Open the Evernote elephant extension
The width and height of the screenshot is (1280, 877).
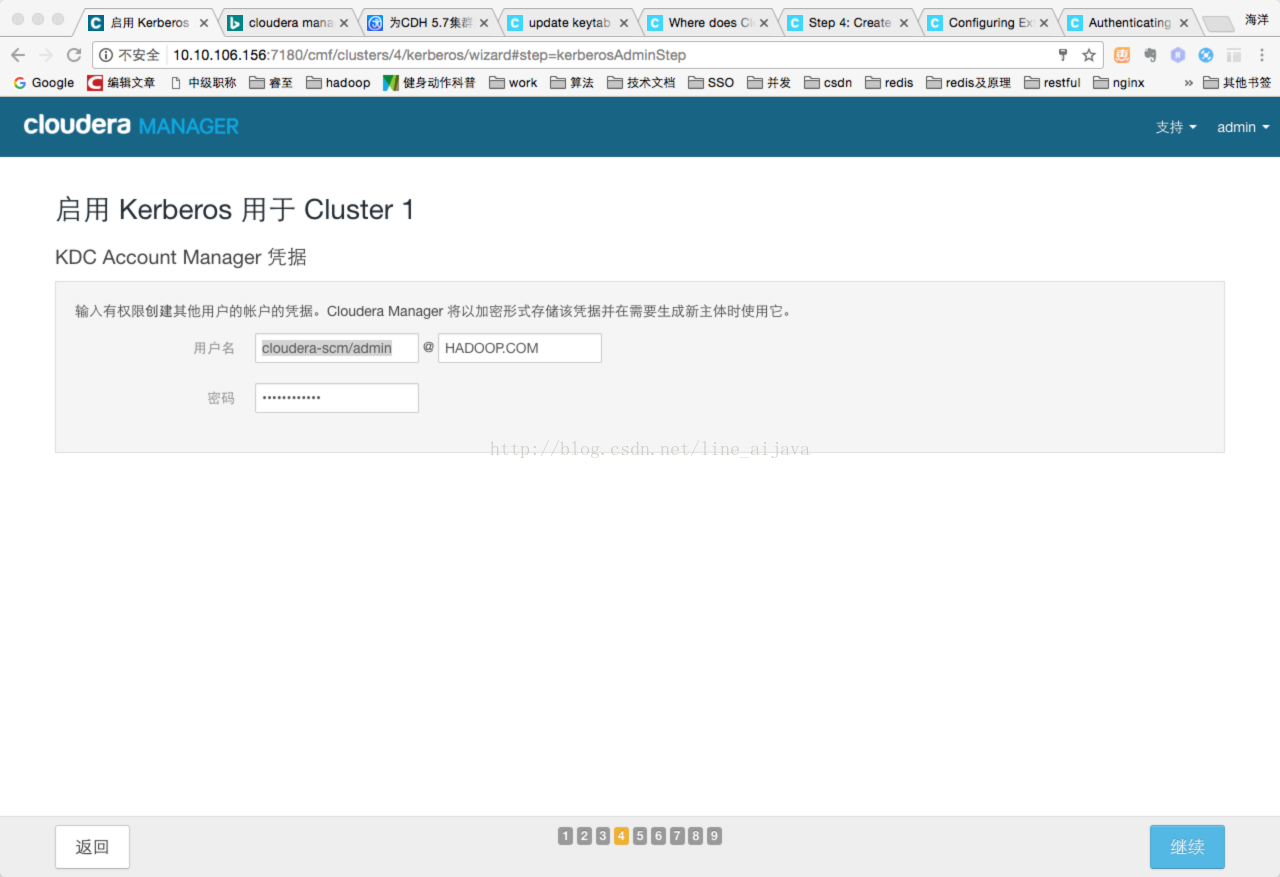(1150, 55)
